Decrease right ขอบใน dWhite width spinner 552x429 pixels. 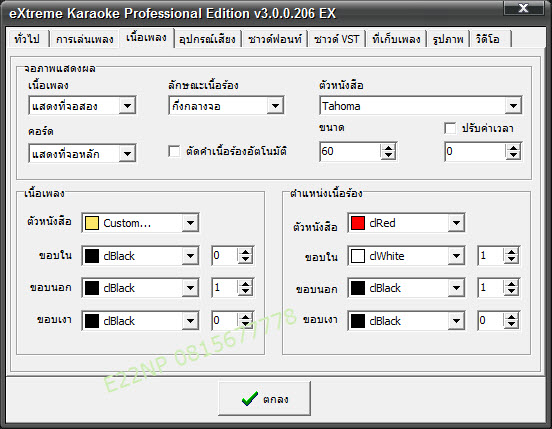pyautogui.click(x=511, y=260)
